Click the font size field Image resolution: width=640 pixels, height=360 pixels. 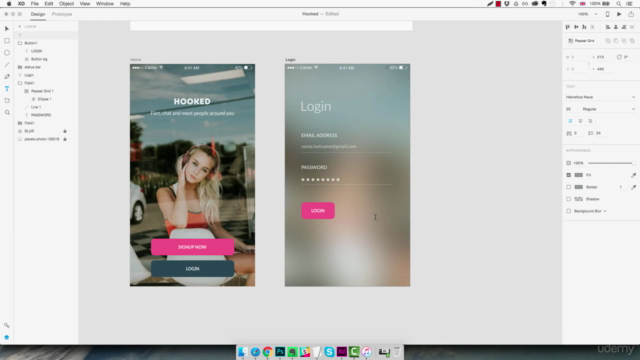point(571,109)
